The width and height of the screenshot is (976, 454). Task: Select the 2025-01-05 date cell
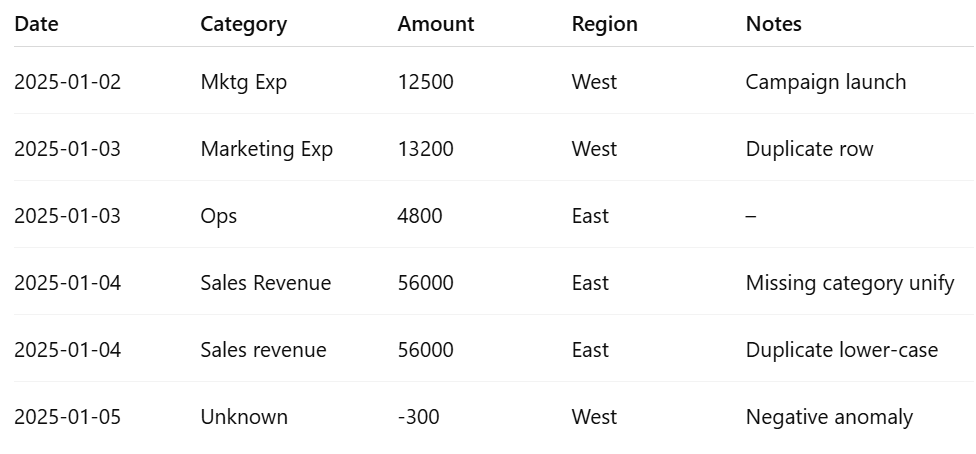(67, 417)
